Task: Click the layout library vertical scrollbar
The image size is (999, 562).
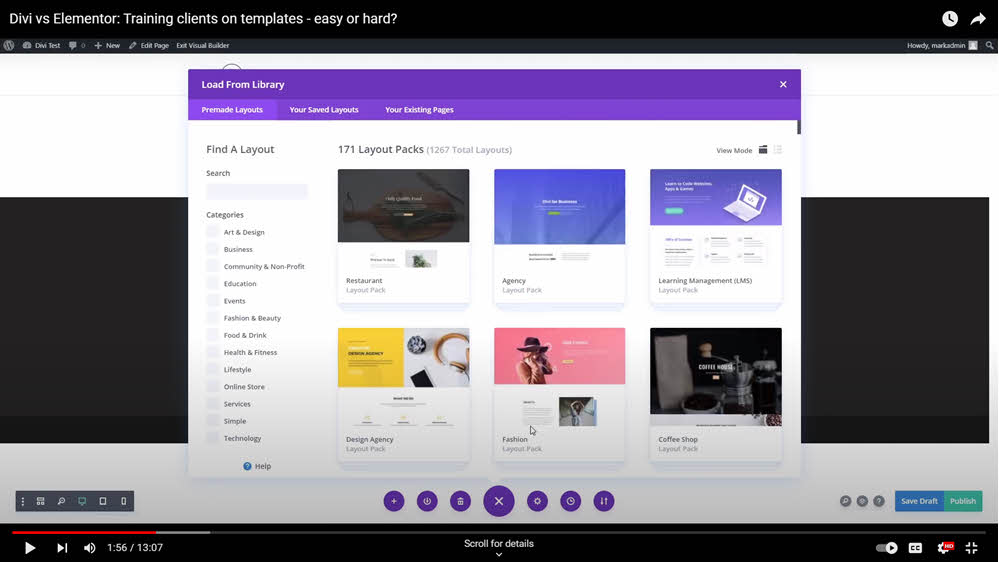Action: (798, 127)
